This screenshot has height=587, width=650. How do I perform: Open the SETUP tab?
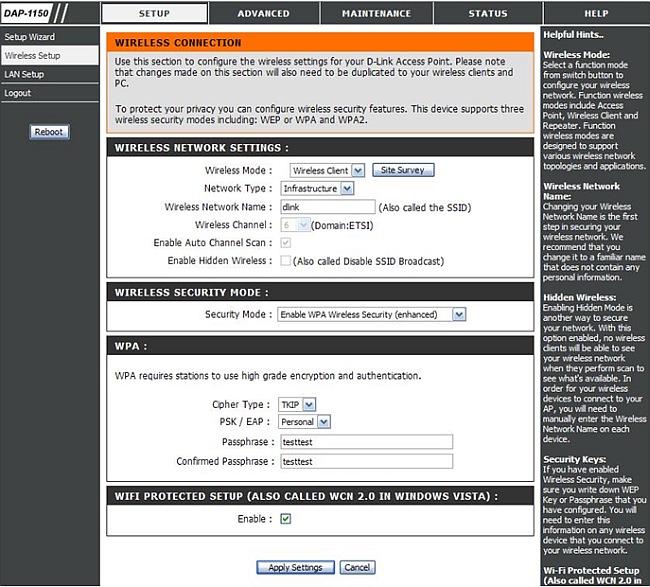pyautogui.click(x=154, y=14)
